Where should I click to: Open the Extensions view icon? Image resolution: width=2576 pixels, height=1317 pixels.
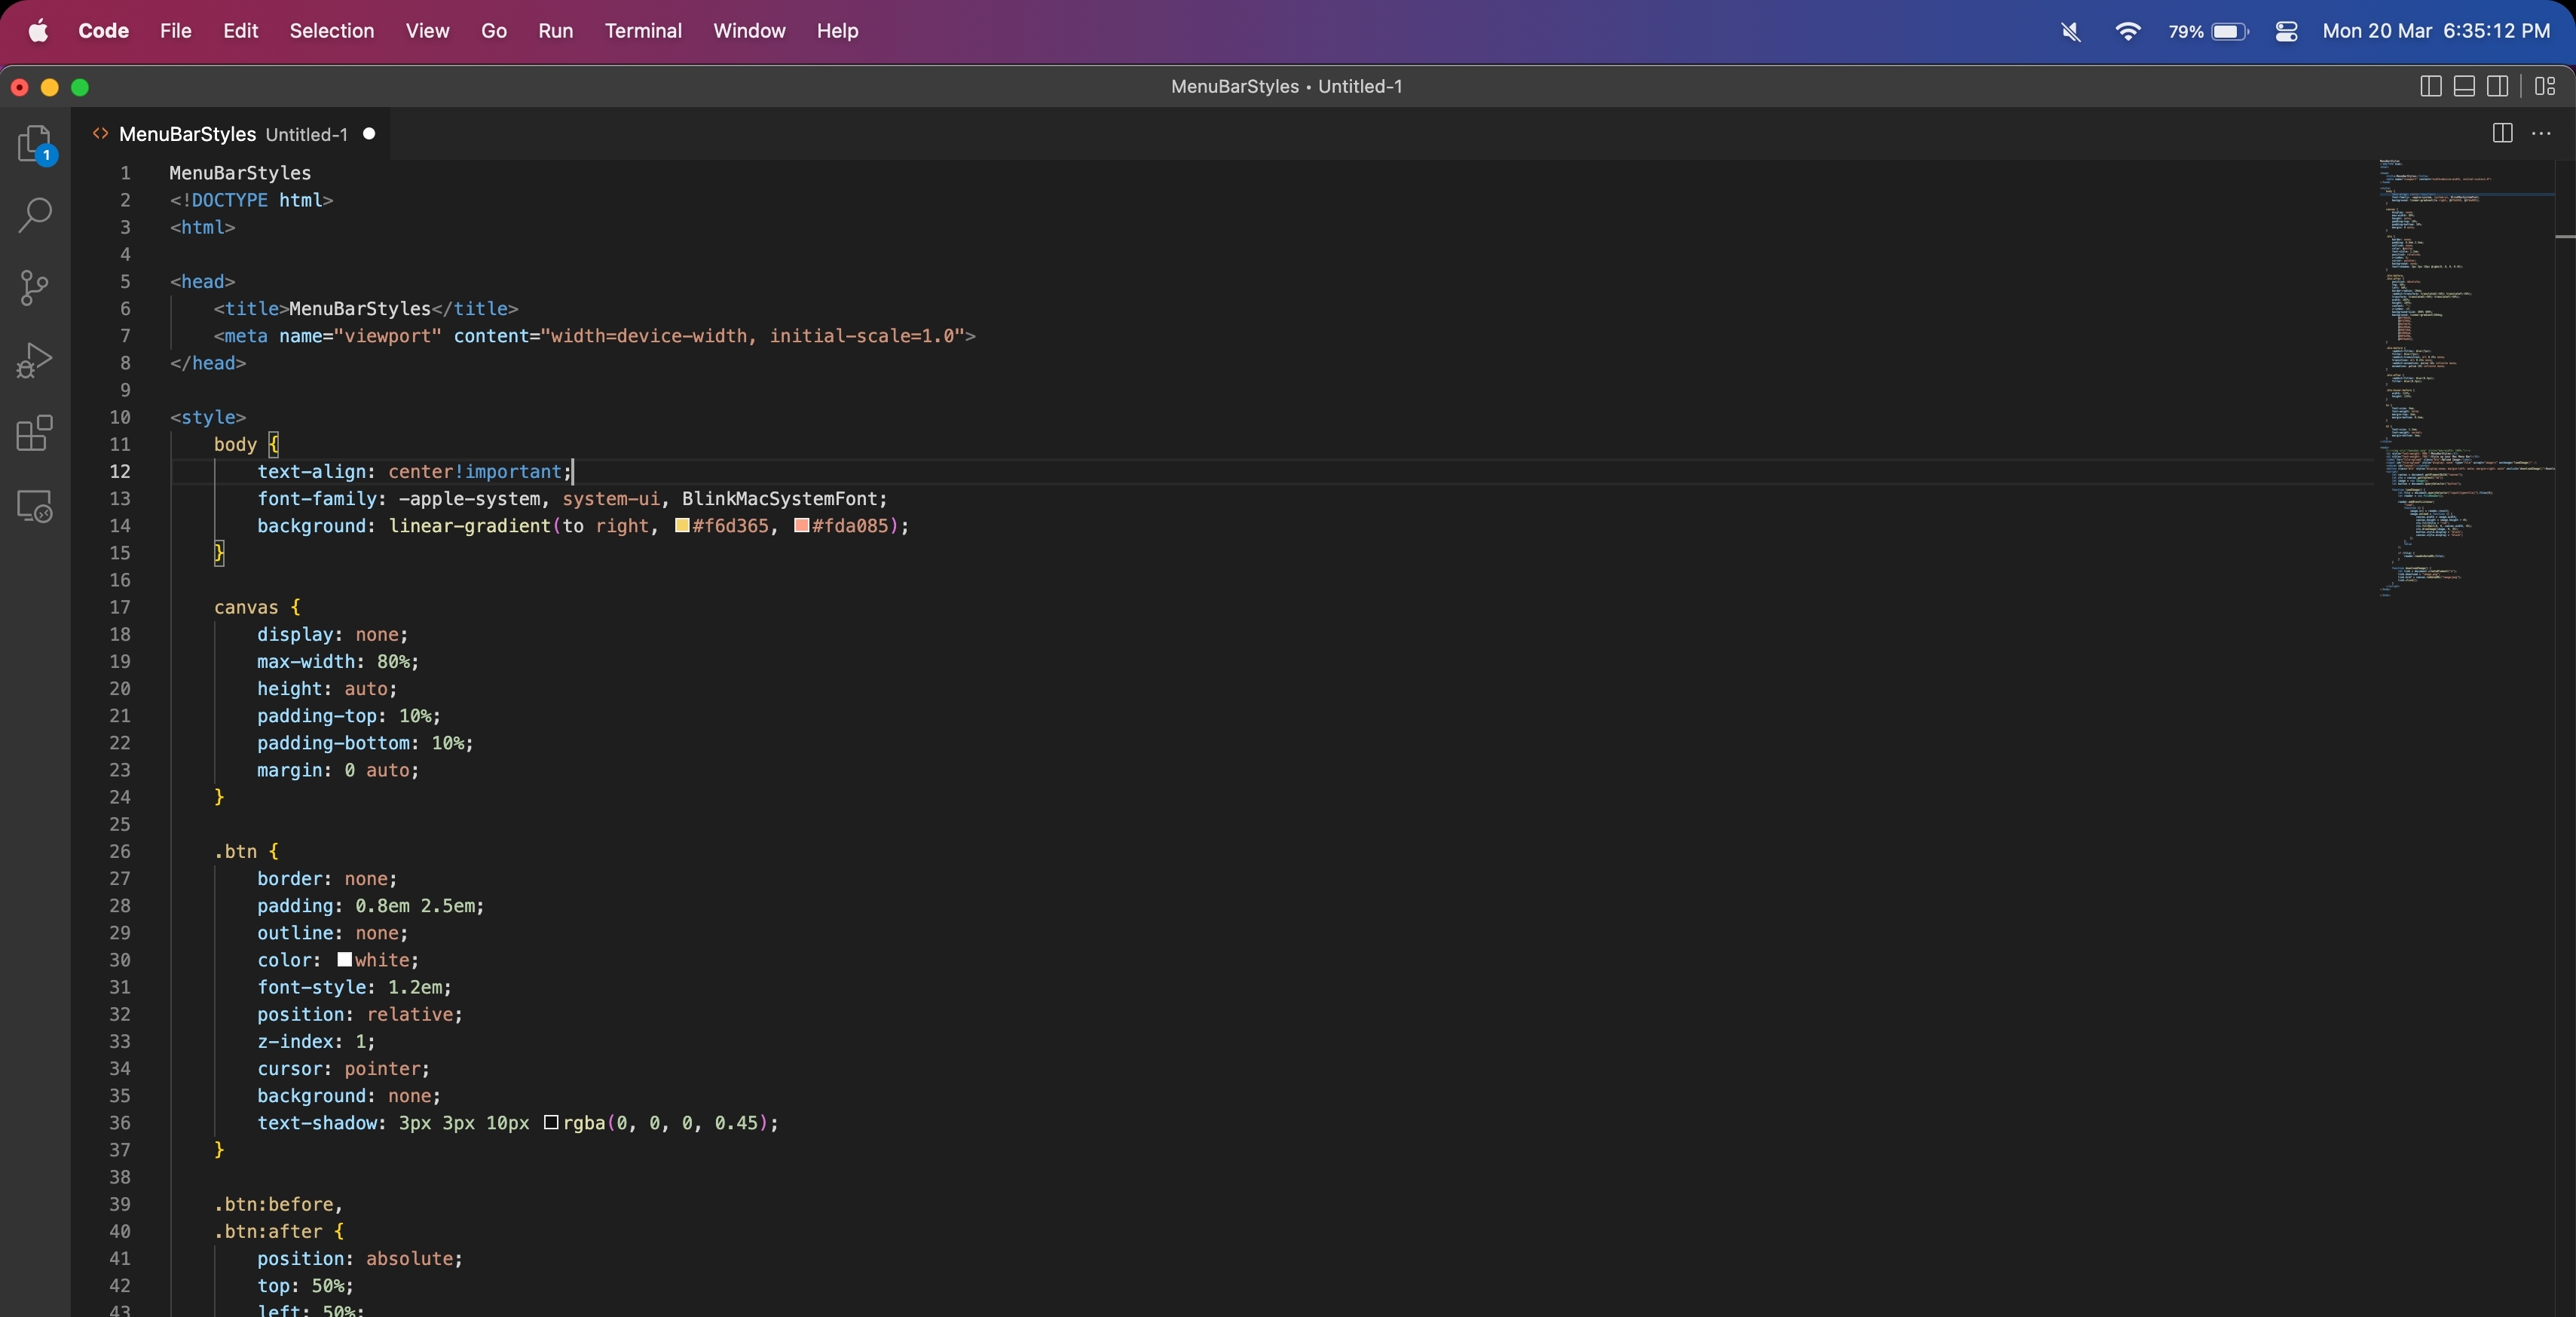(35, 433)
